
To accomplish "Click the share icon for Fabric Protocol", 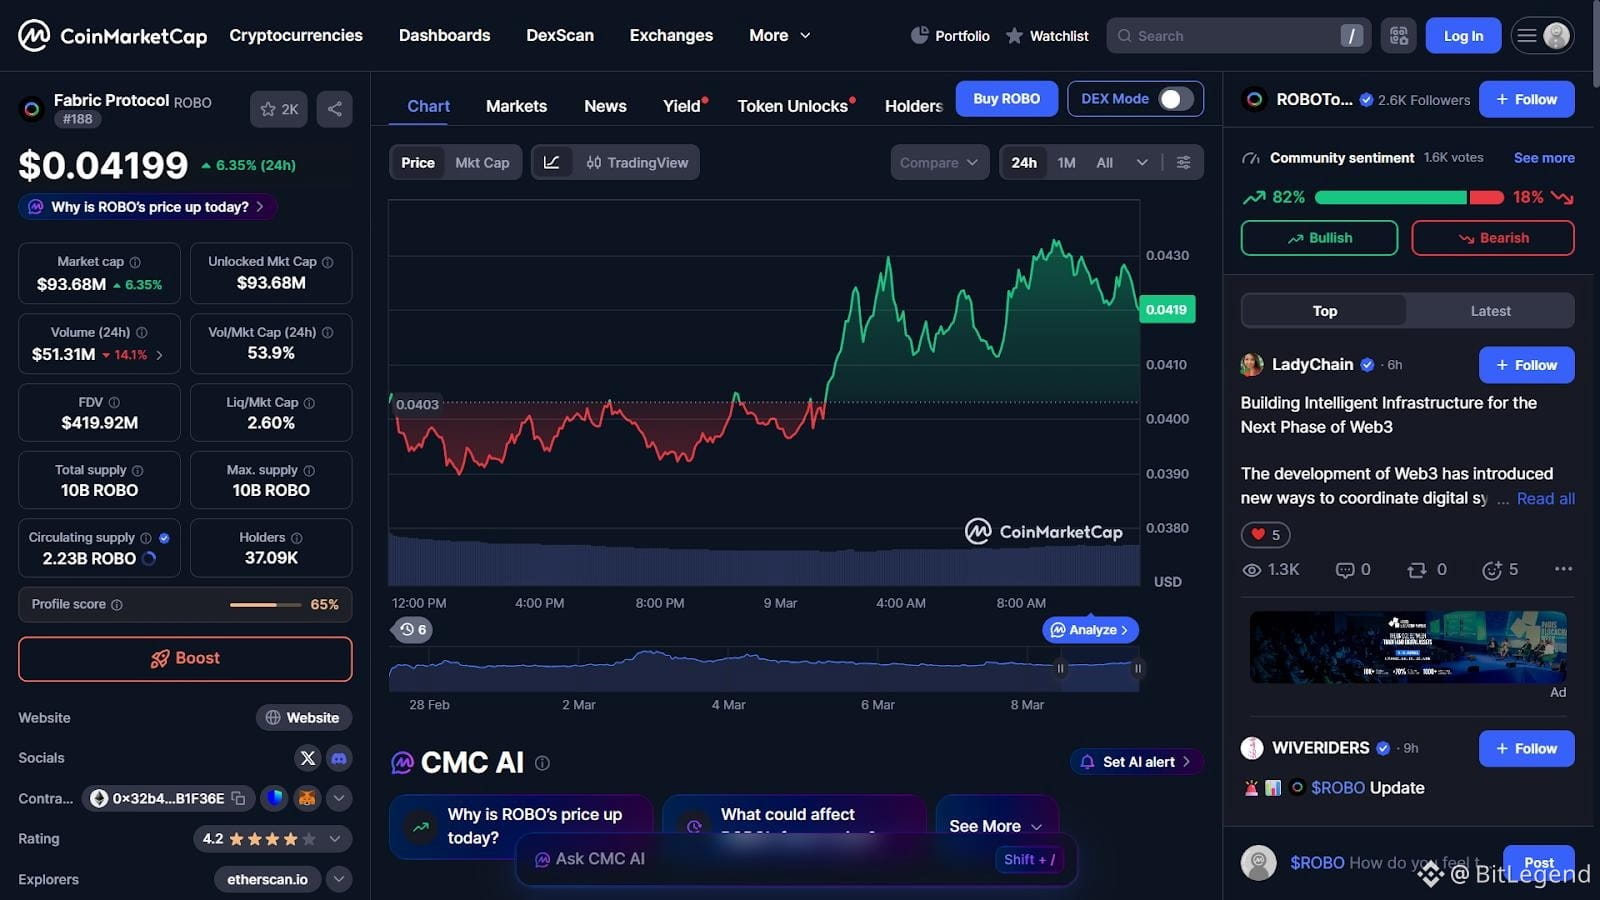I will 335,109.
